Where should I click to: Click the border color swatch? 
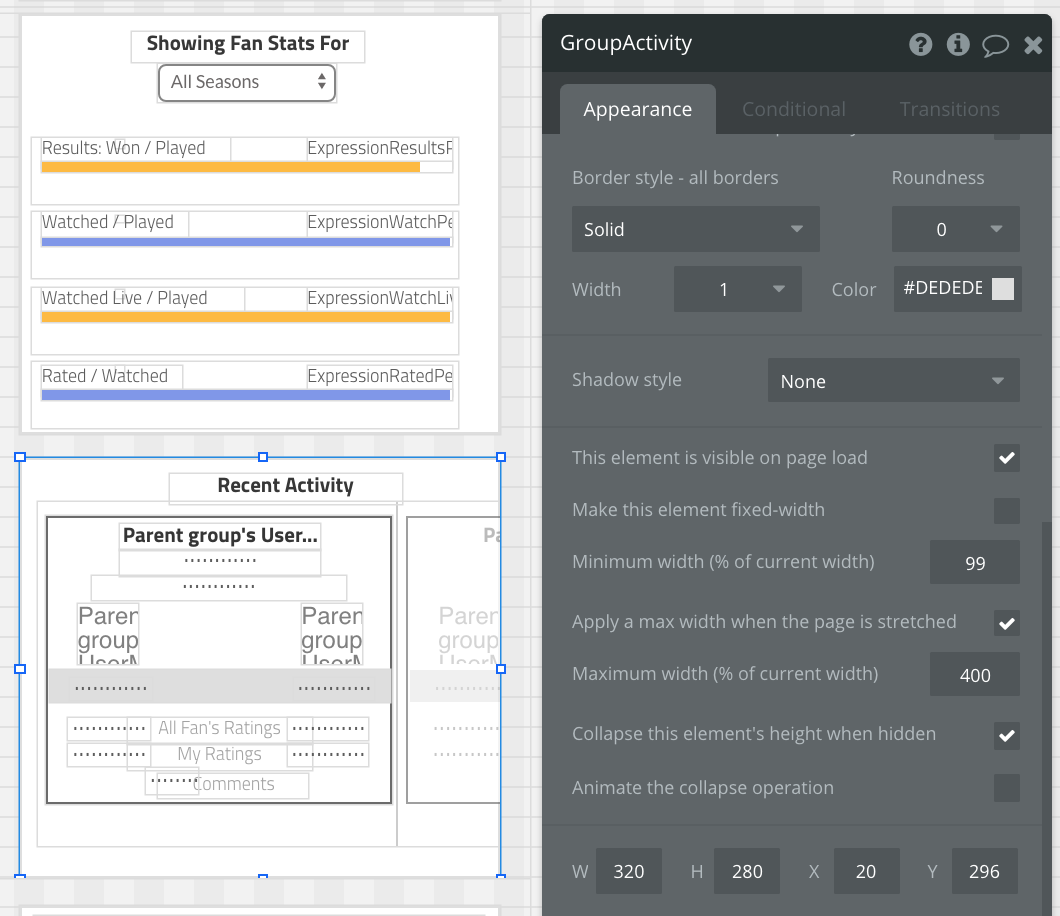click(x=1002, y=289)
